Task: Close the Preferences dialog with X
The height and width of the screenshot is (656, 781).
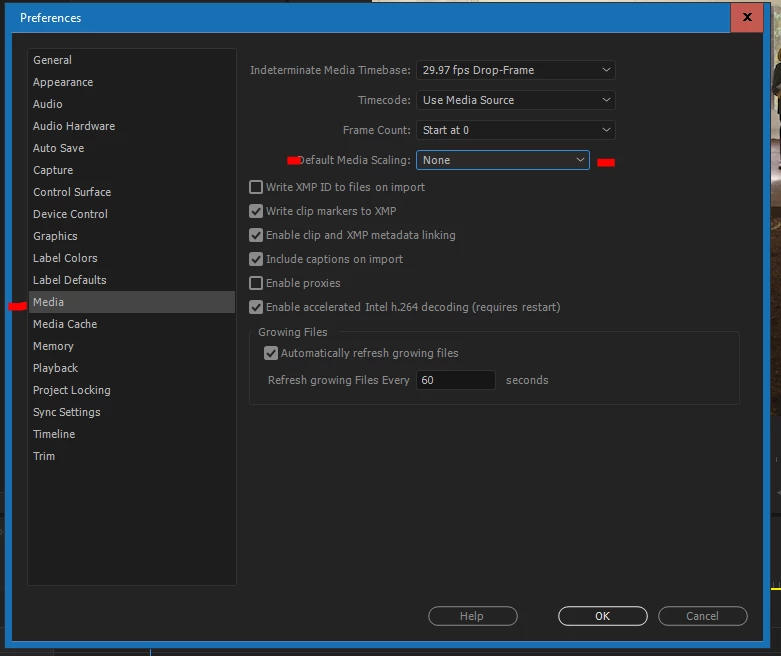Action: (x=747, y=17)
